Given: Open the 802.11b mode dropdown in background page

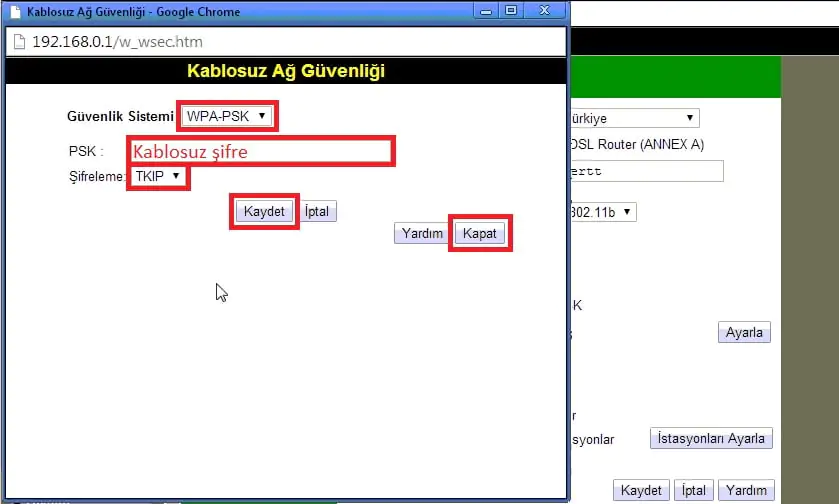Looking at the screenshot, I should coord(603,212).
